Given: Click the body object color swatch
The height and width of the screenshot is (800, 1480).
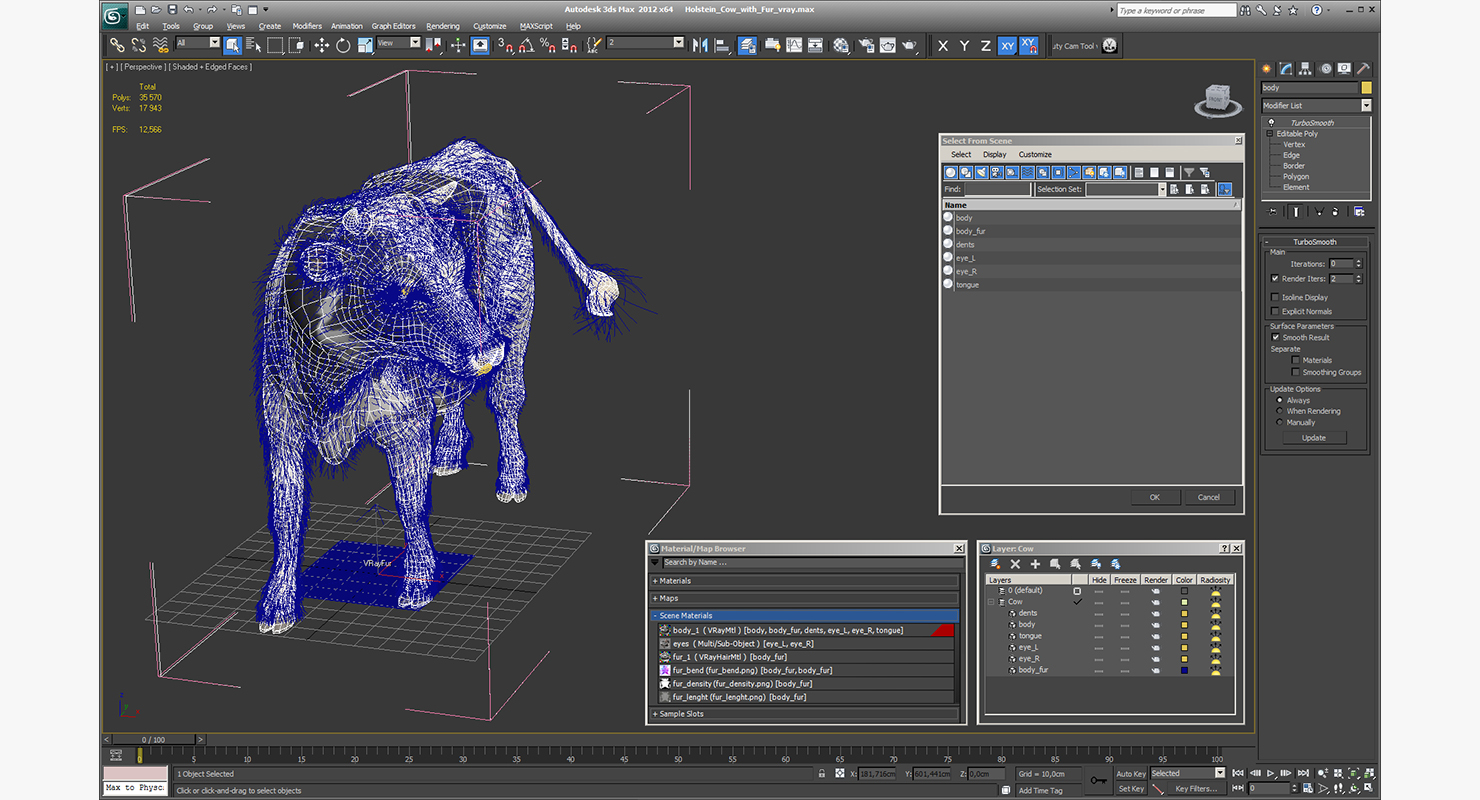Looking at the screenshot, I should coord(1367,88).
